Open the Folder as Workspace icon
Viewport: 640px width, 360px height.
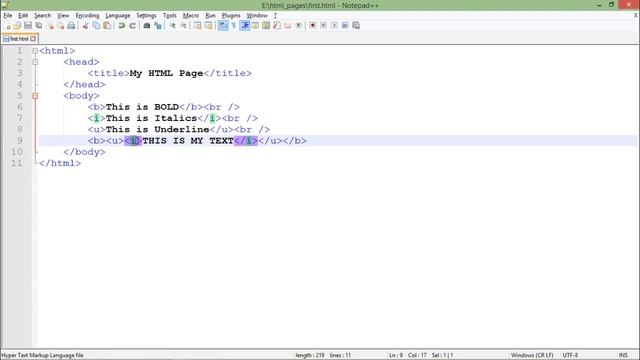coord(288,25)
